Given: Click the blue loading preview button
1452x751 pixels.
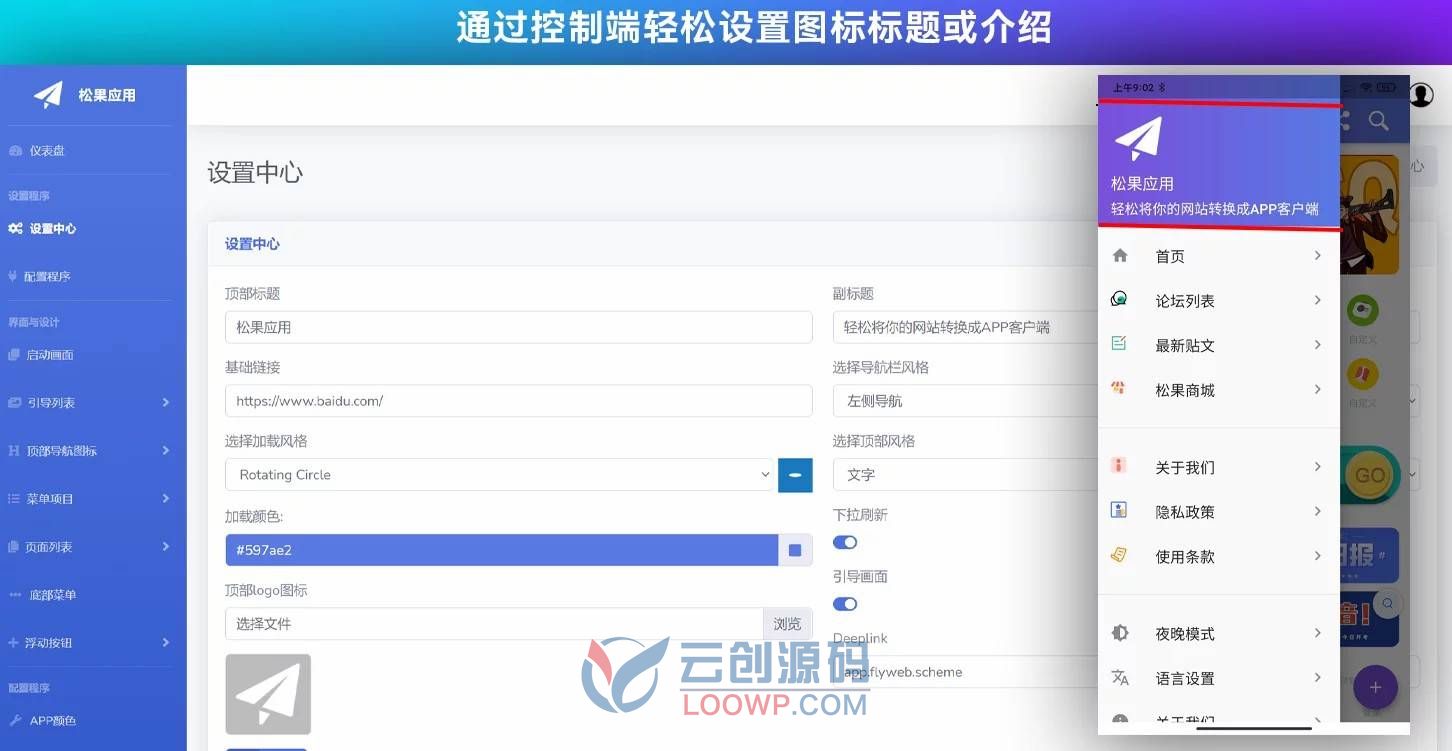Looking at the screenshot, I should (795, 475).
